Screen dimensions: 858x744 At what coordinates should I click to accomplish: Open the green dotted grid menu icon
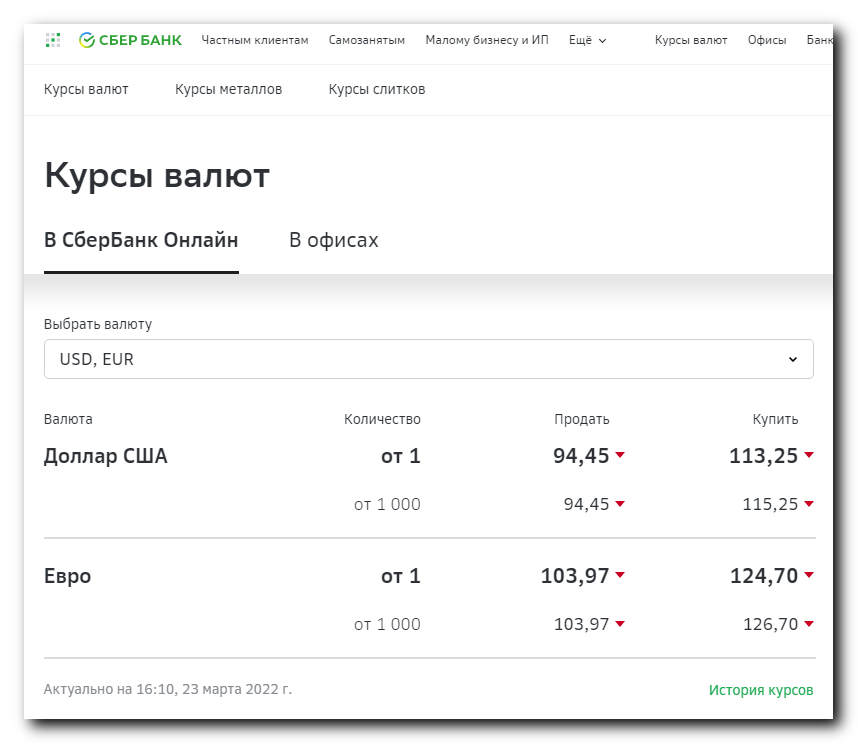[53, 40]
